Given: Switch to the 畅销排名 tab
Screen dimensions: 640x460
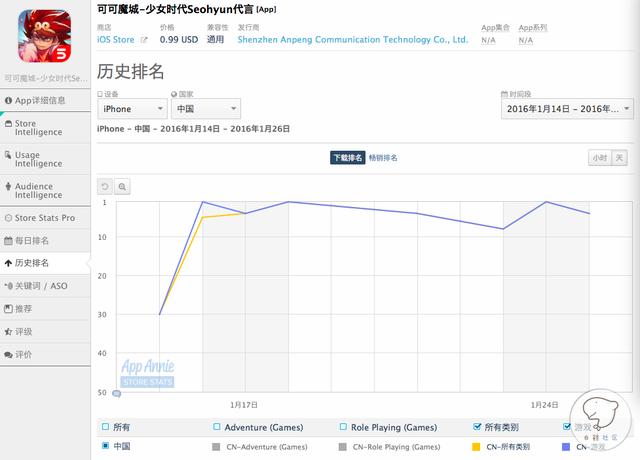Looking at the screenshot, I should 383,158.
